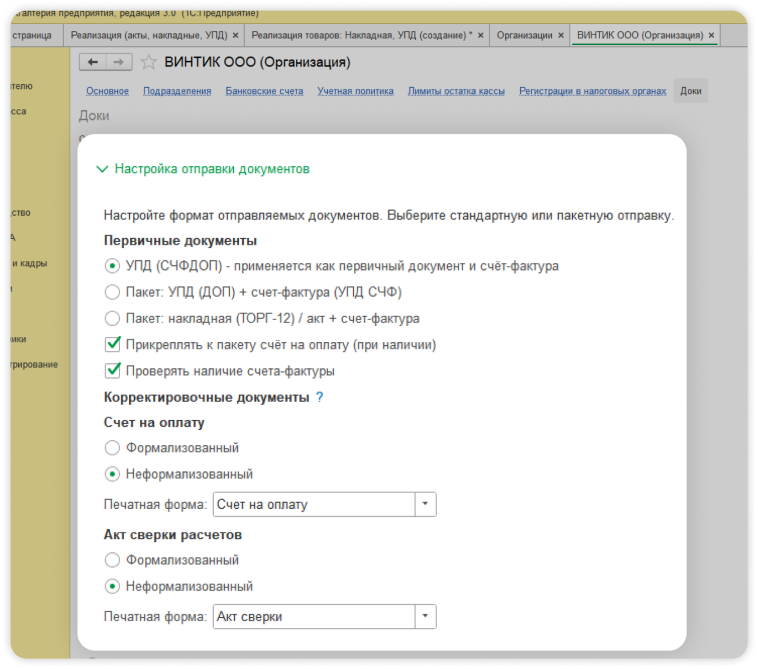Toggle Проверять наличие счета-фактуры checkbox

click(x=113, y=371)
